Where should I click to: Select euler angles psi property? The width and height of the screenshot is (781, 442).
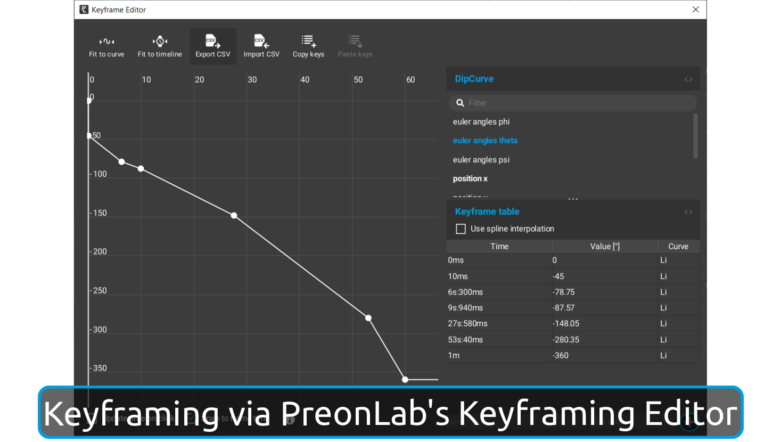click(x=481, y=160)
